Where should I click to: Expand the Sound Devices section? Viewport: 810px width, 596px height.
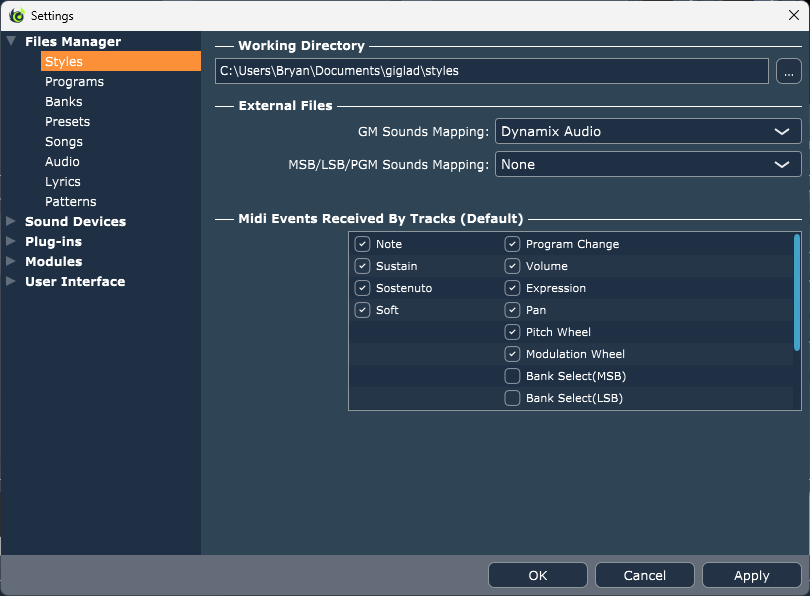pyautogui.click(x=11, y=221)
